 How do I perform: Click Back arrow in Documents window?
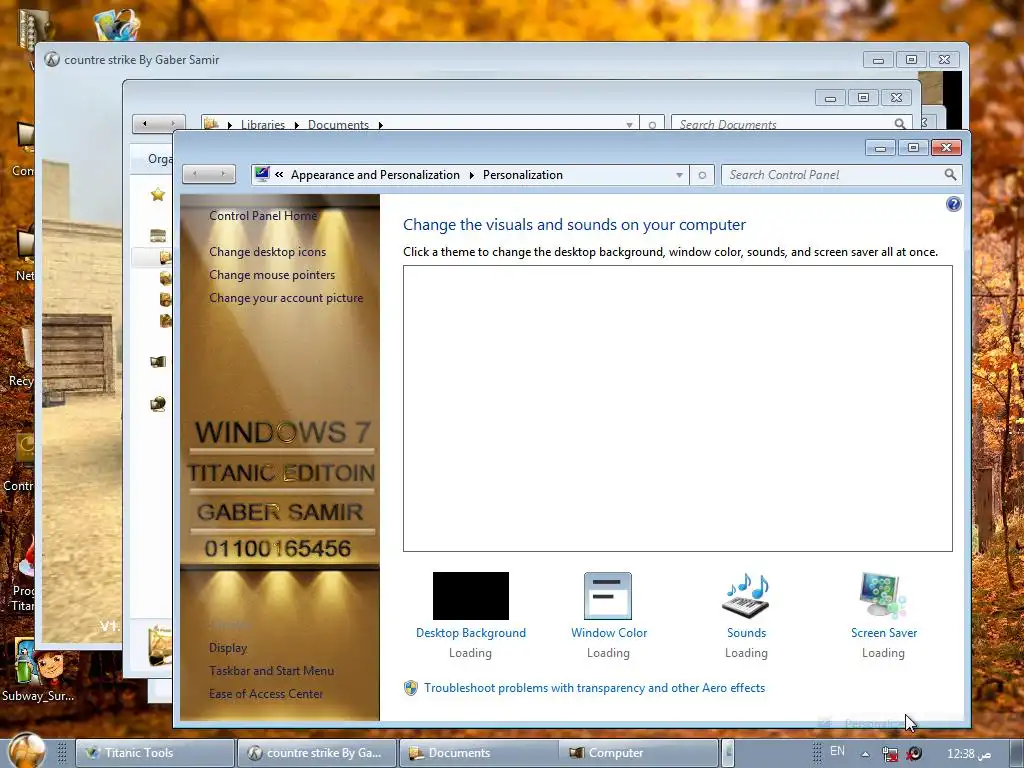(145, 123)
